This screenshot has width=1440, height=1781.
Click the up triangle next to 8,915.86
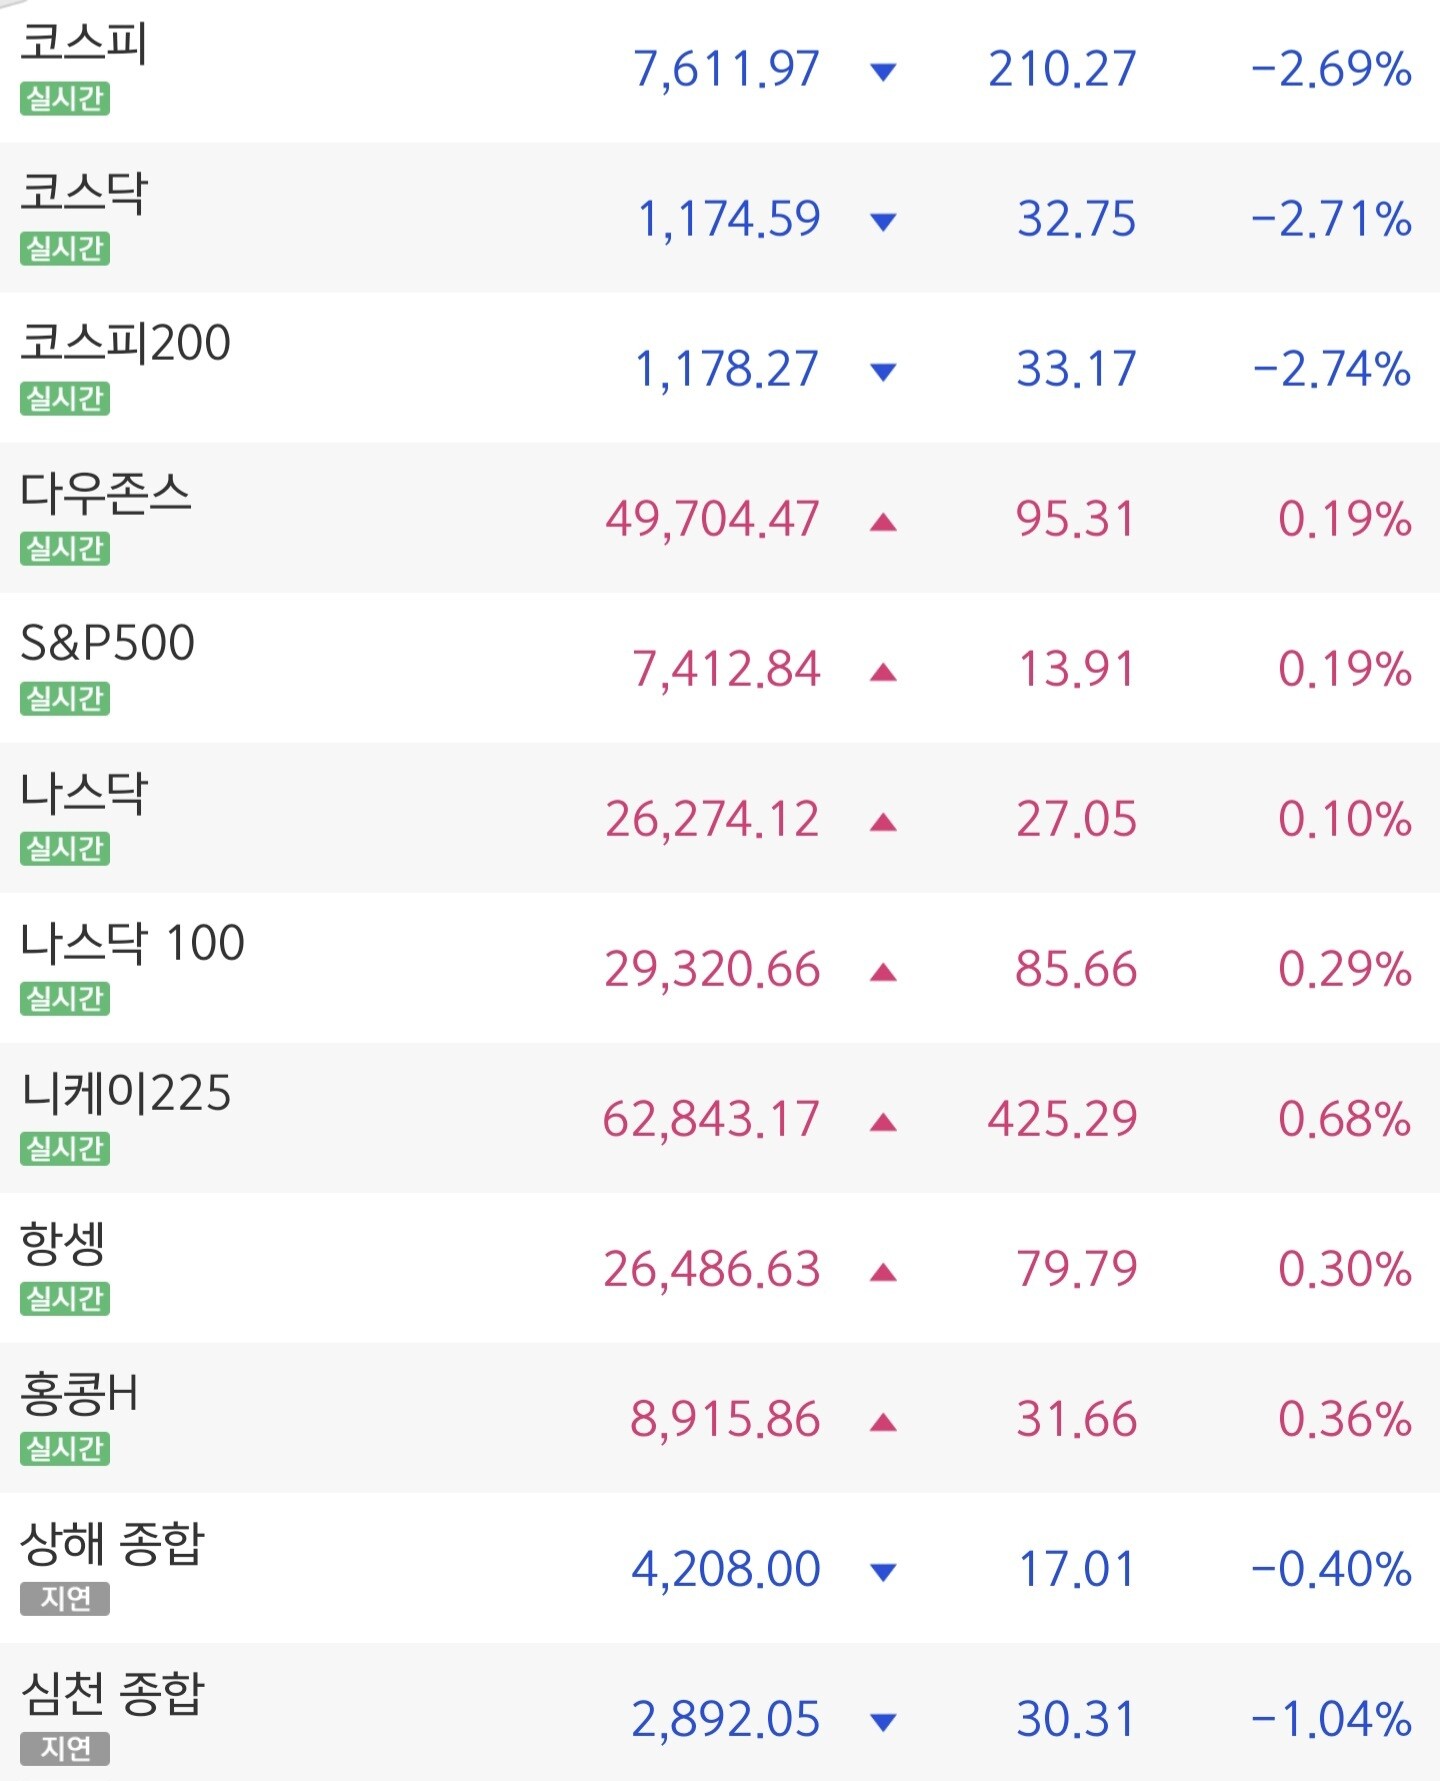tap(883, 1422)
